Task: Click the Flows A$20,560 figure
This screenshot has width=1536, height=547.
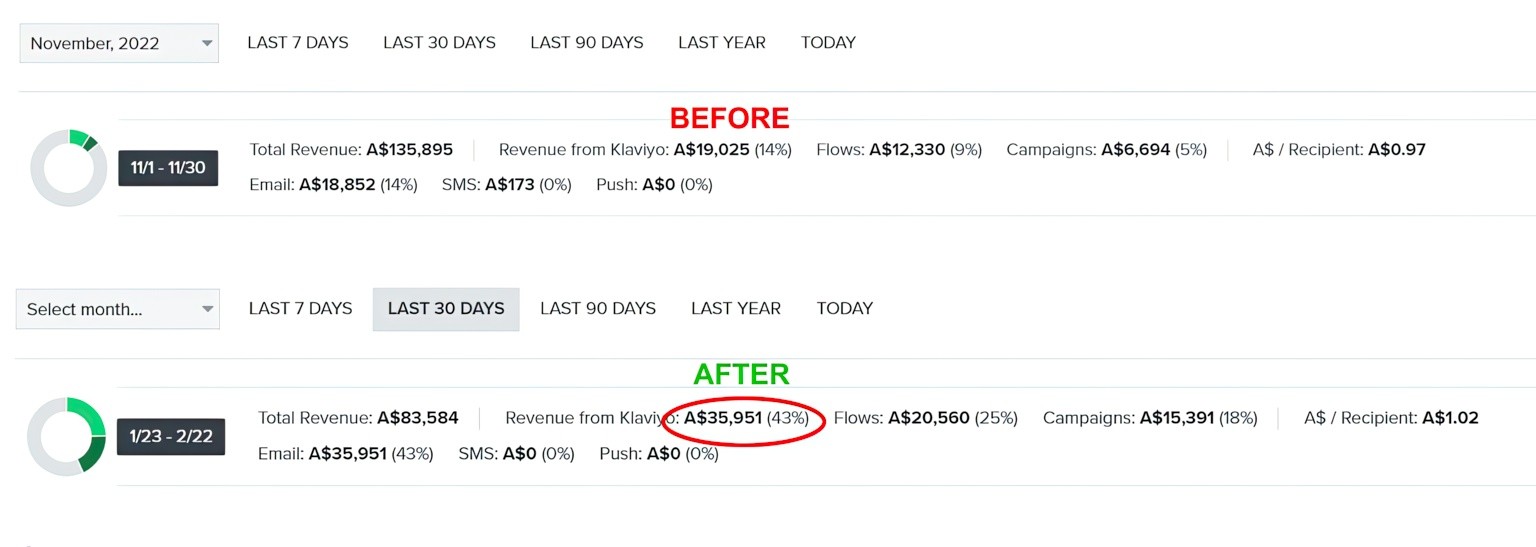Action: (929, 418)
